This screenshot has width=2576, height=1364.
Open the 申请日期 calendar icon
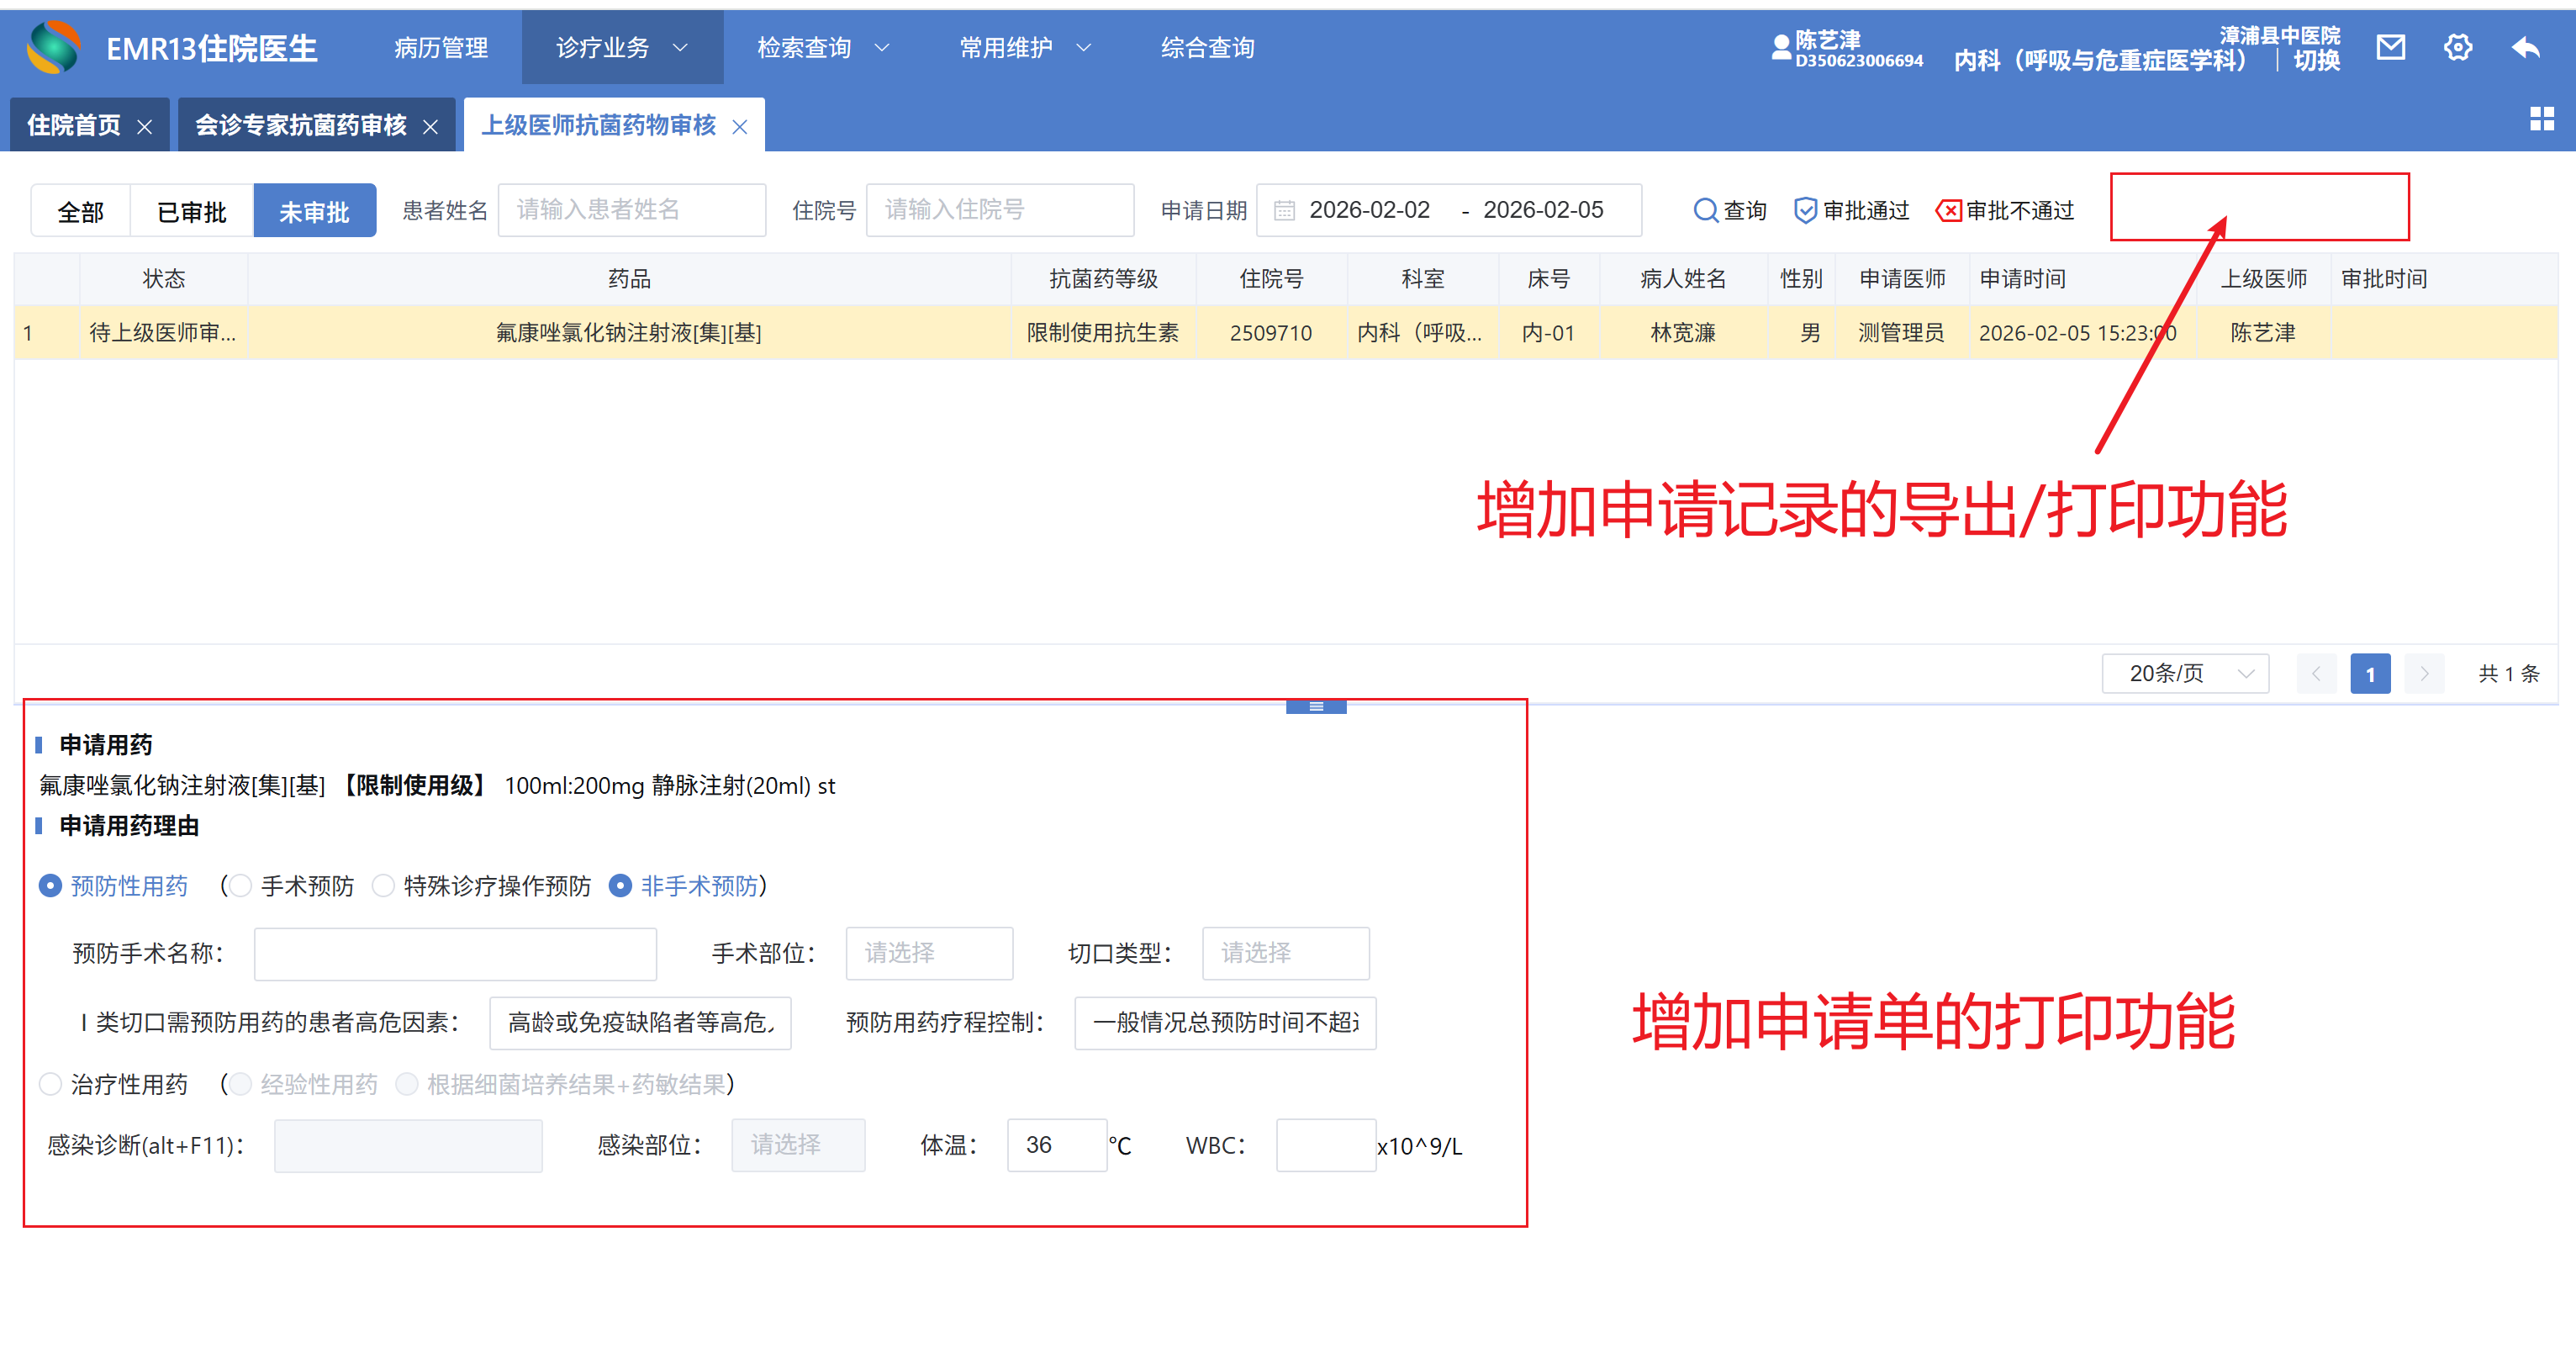click(1284, 211)
